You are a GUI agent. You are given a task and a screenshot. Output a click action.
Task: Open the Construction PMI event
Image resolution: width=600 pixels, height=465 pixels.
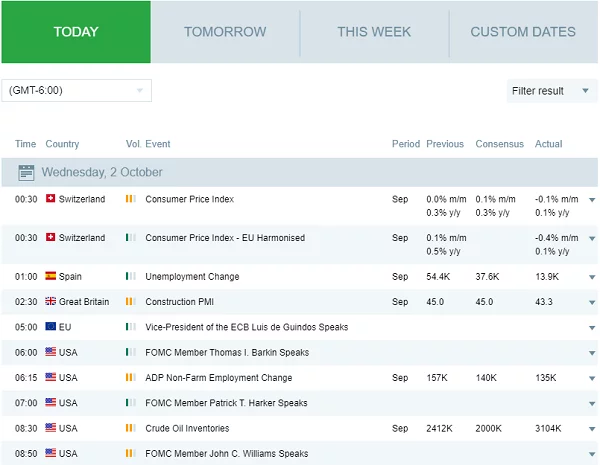pyautogui.click(x=179, y=302)
